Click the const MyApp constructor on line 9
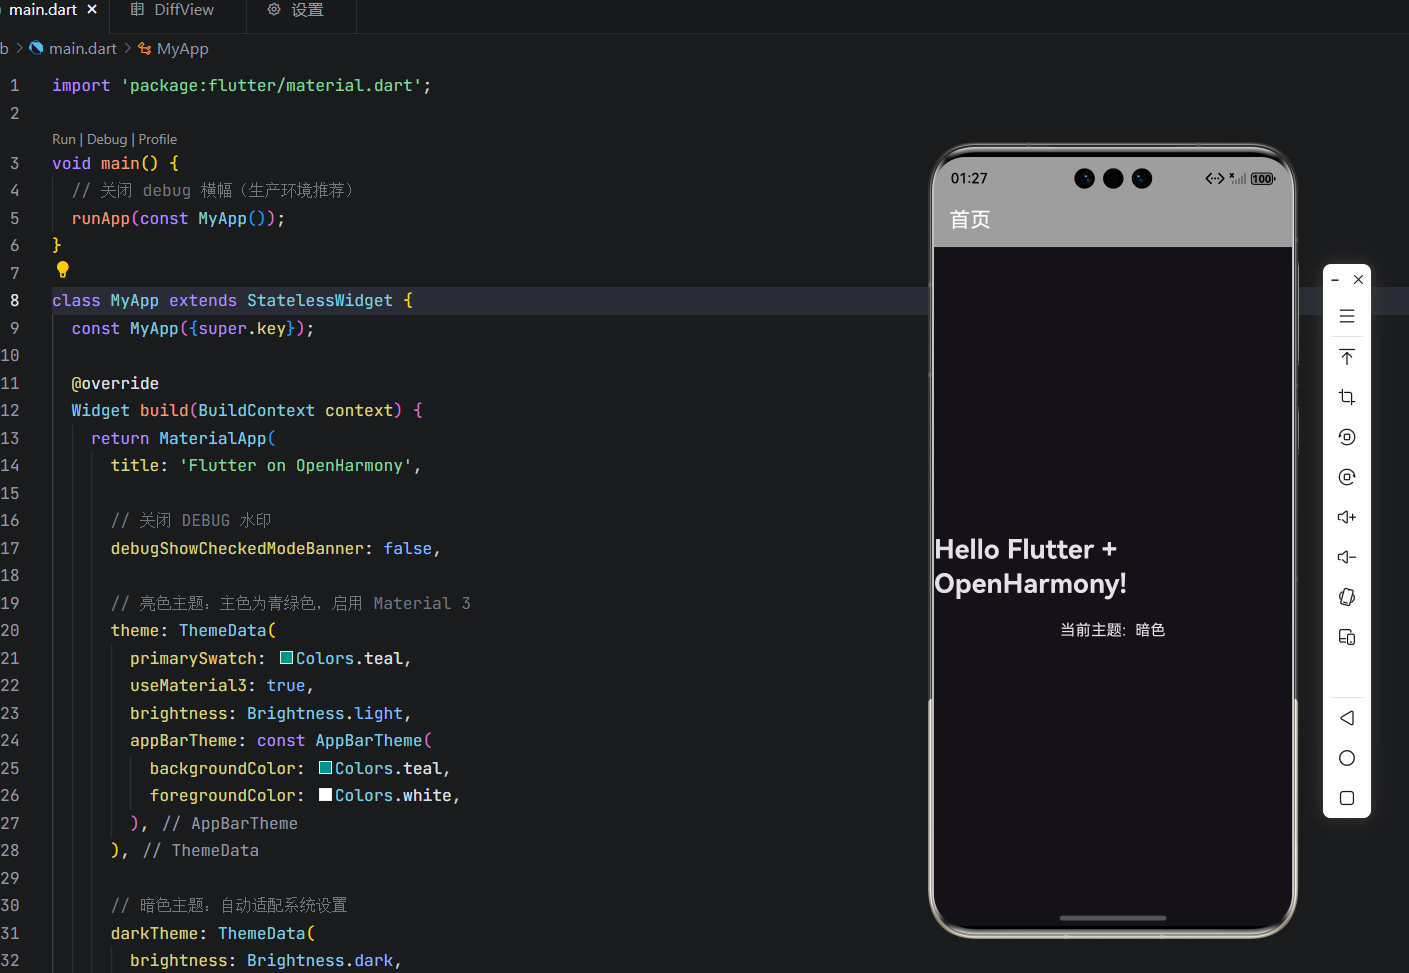Screen dimensions: 1409x973 click(x=192, y=328)
